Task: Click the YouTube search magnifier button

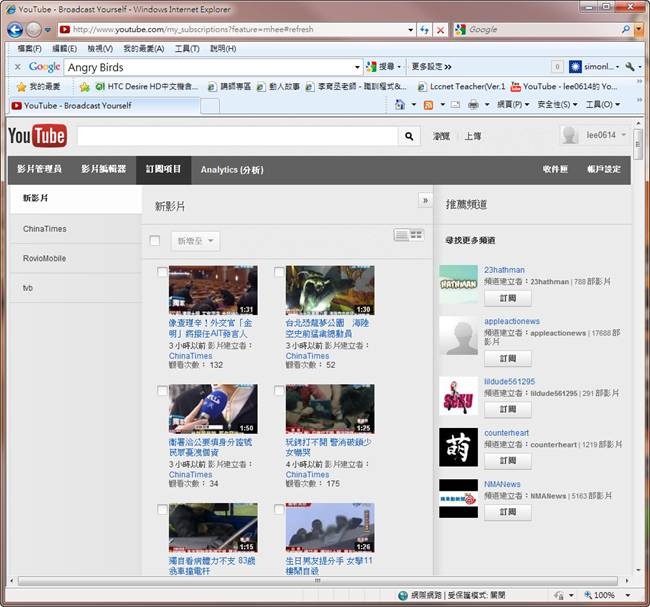Action: point(409,136)
